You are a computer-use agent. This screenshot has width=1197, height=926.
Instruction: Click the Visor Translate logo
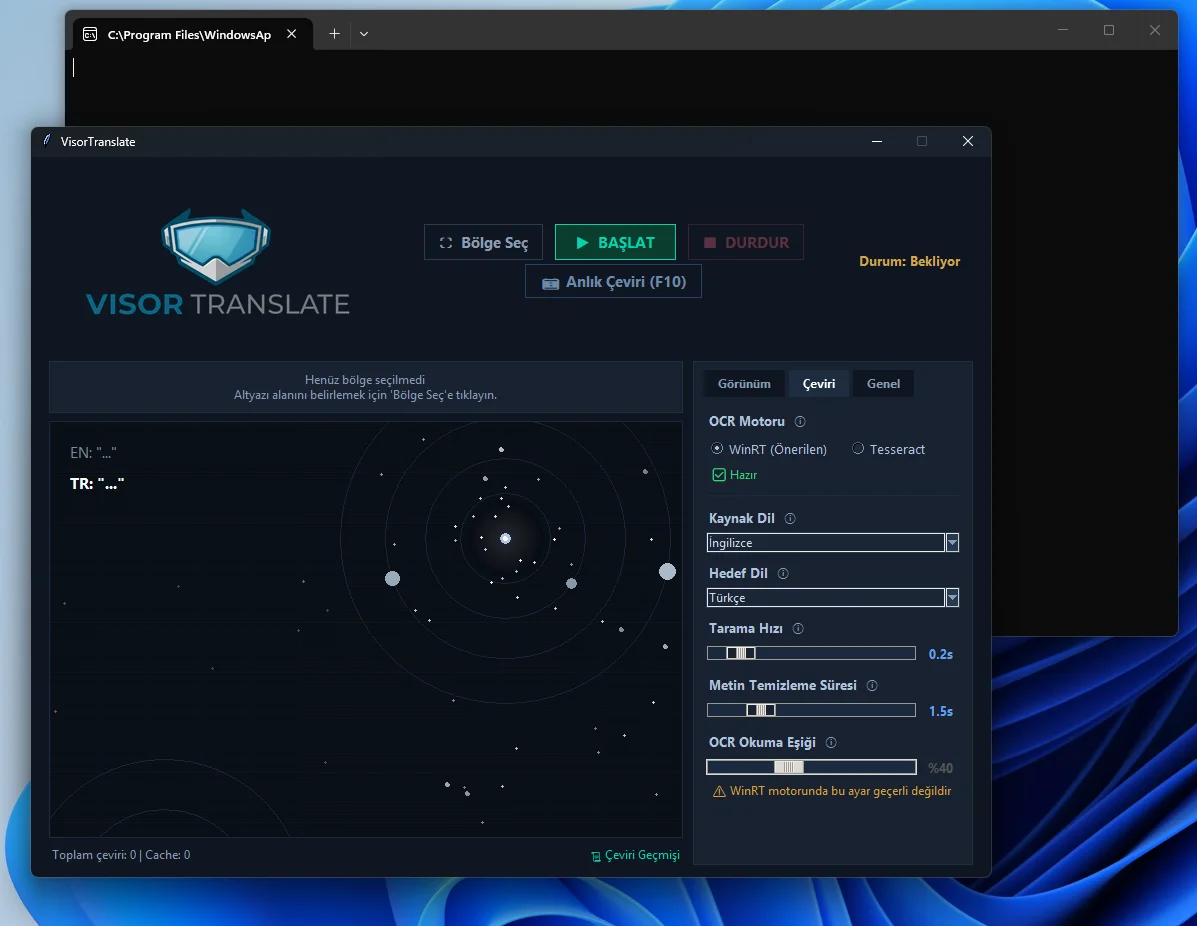tap(218, 262)
